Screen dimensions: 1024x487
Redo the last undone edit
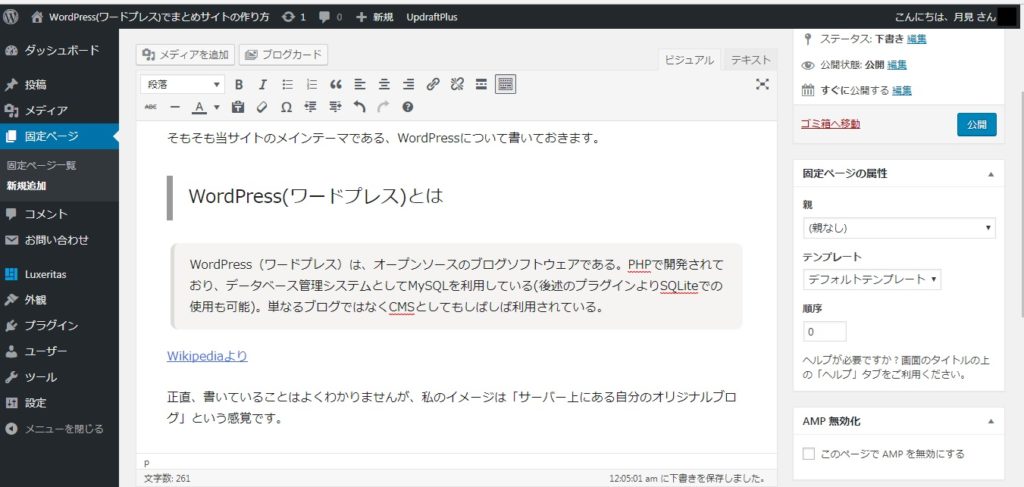383,107
